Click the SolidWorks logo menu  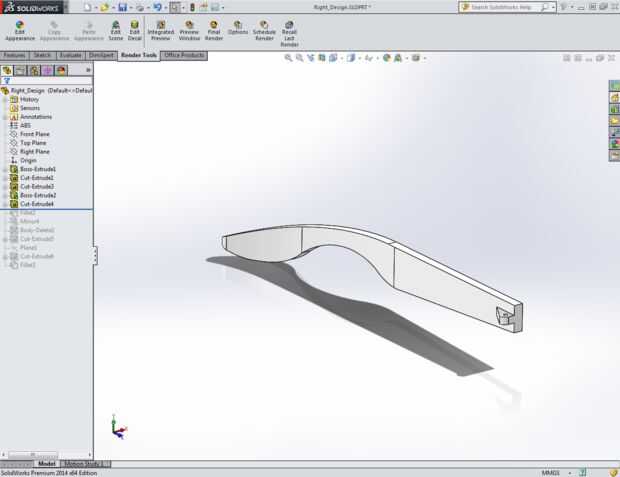[x=32, y=7]
